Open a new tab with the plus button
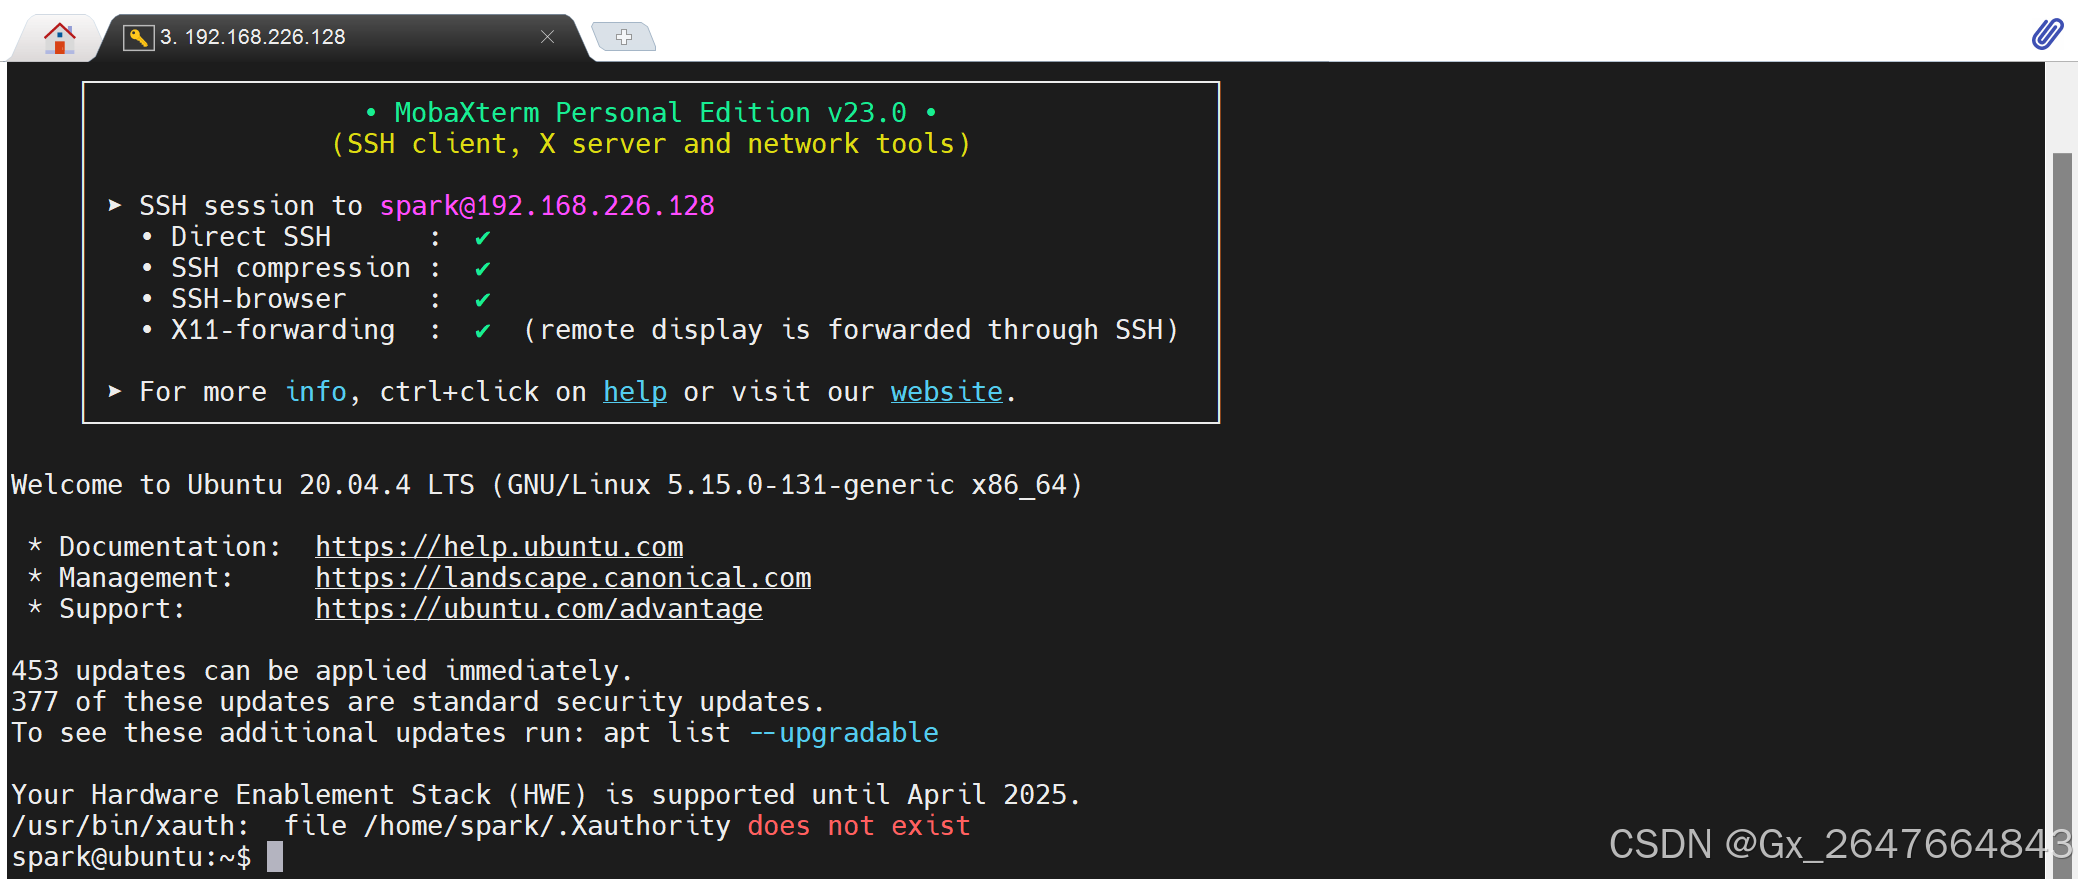Screen dimensions: 2078x879 click(624, 37)
